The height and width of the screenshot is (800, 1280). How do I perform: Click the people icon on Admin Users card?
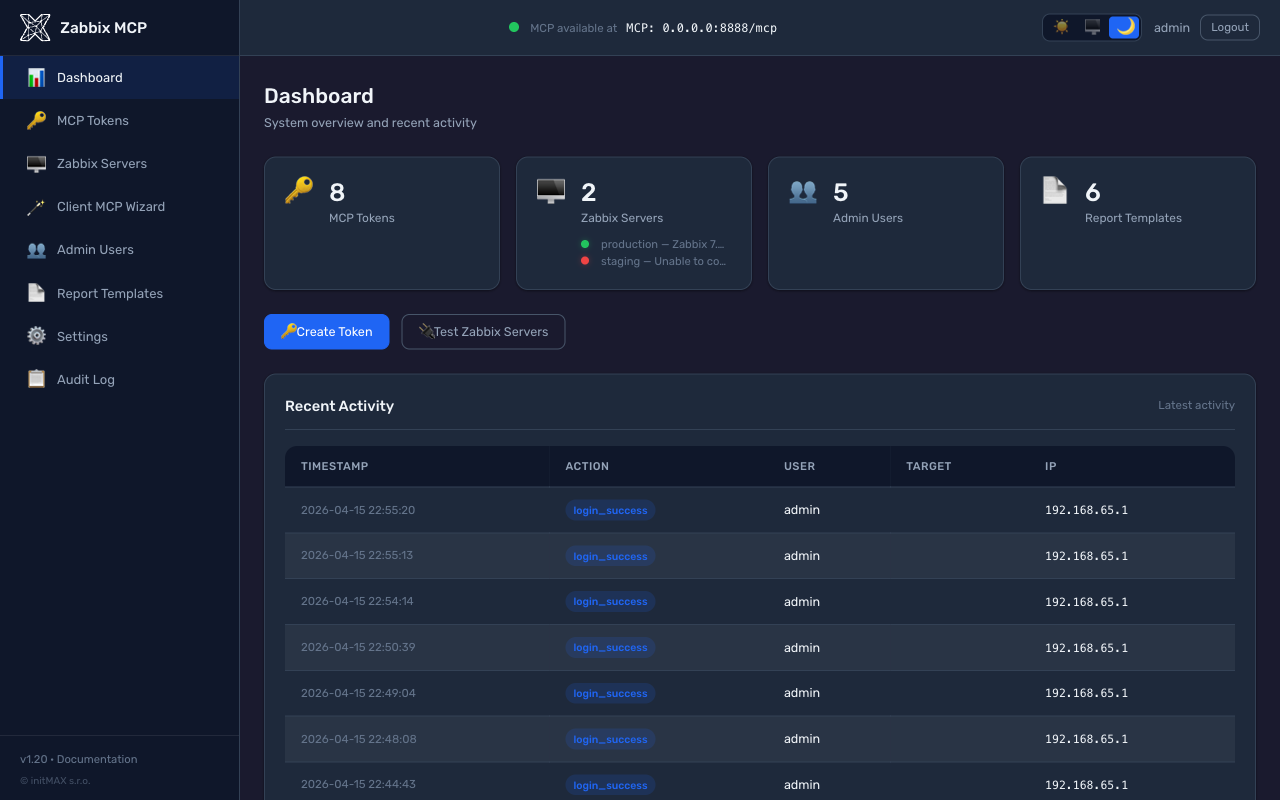coord(803,190)
